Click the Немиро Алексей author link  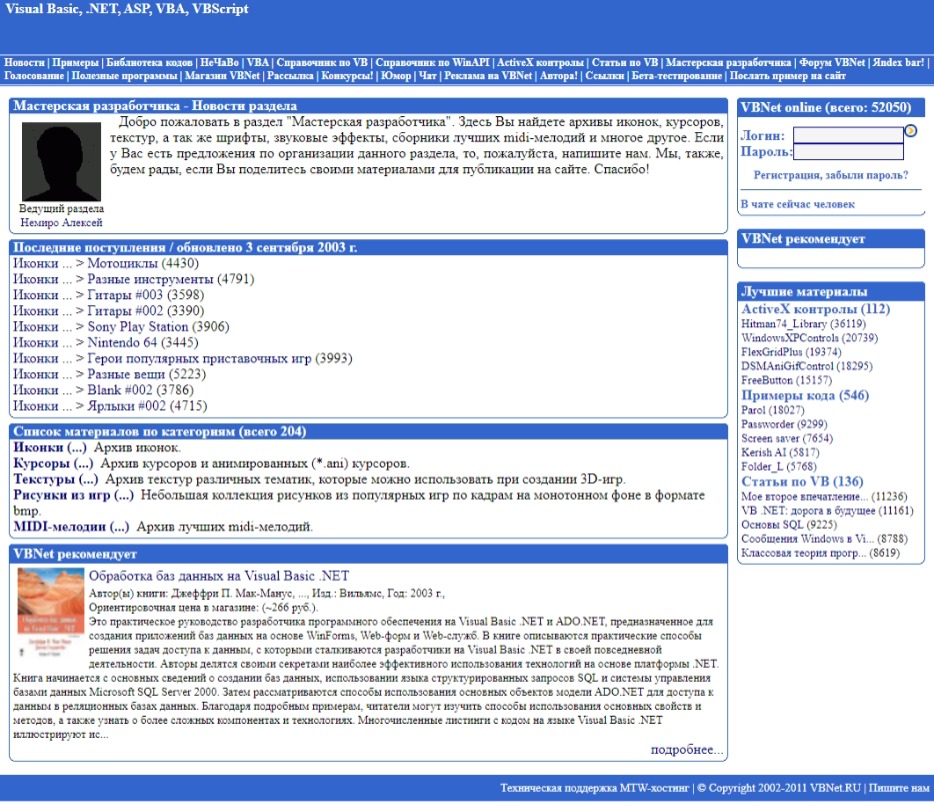pos(61,222)
